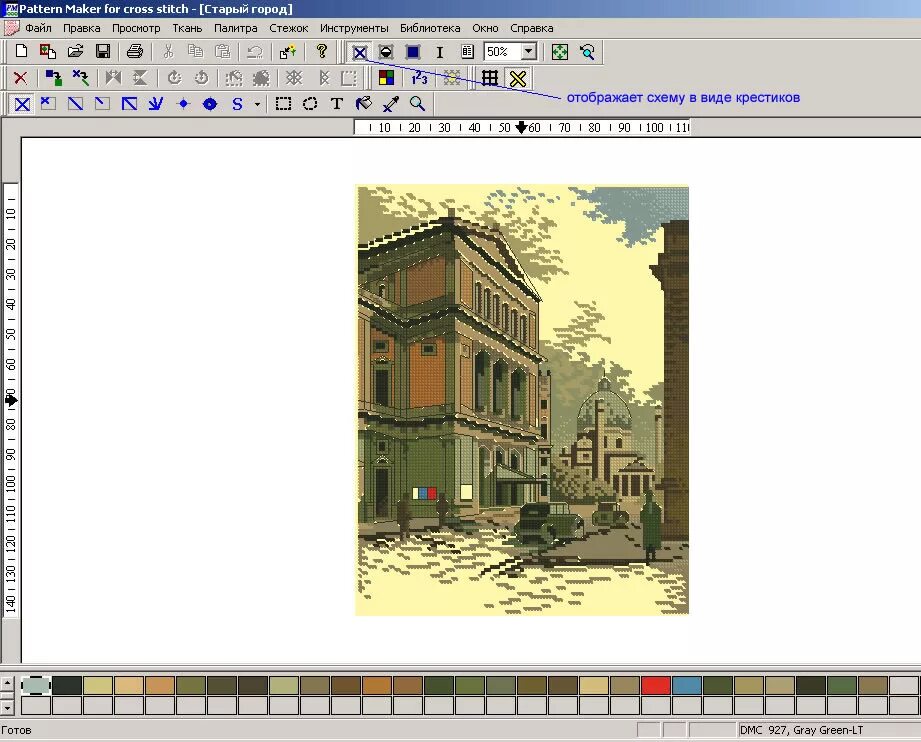Pick the eyedropper color picker tool

tap(391, 104)
